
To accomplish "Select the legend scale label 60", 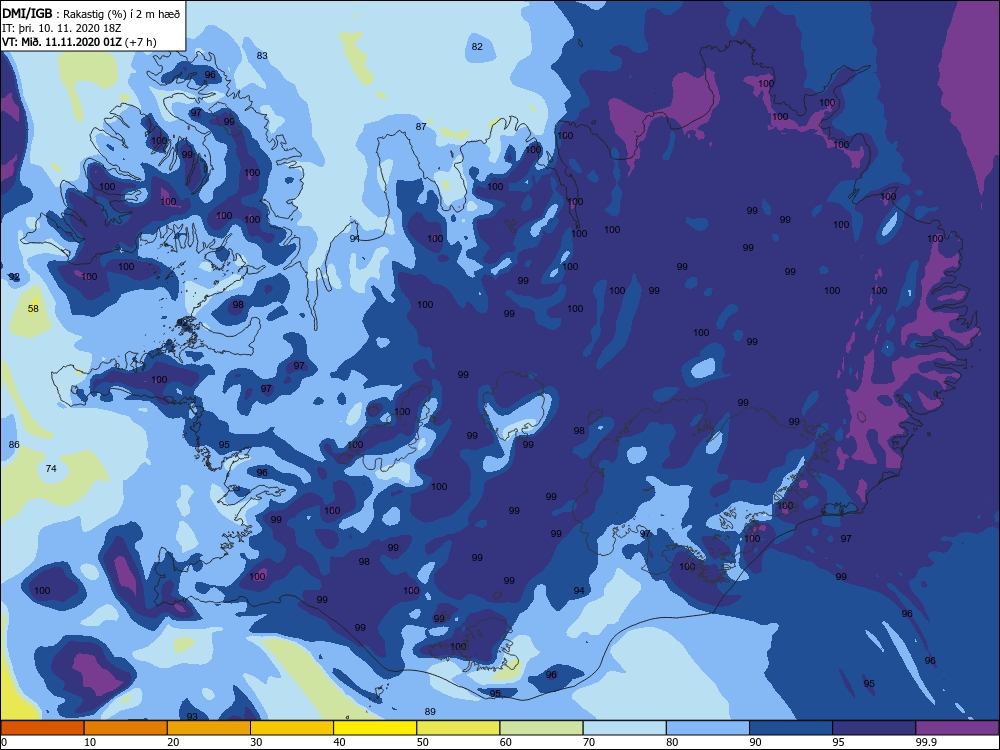I will tap(506, 742).
